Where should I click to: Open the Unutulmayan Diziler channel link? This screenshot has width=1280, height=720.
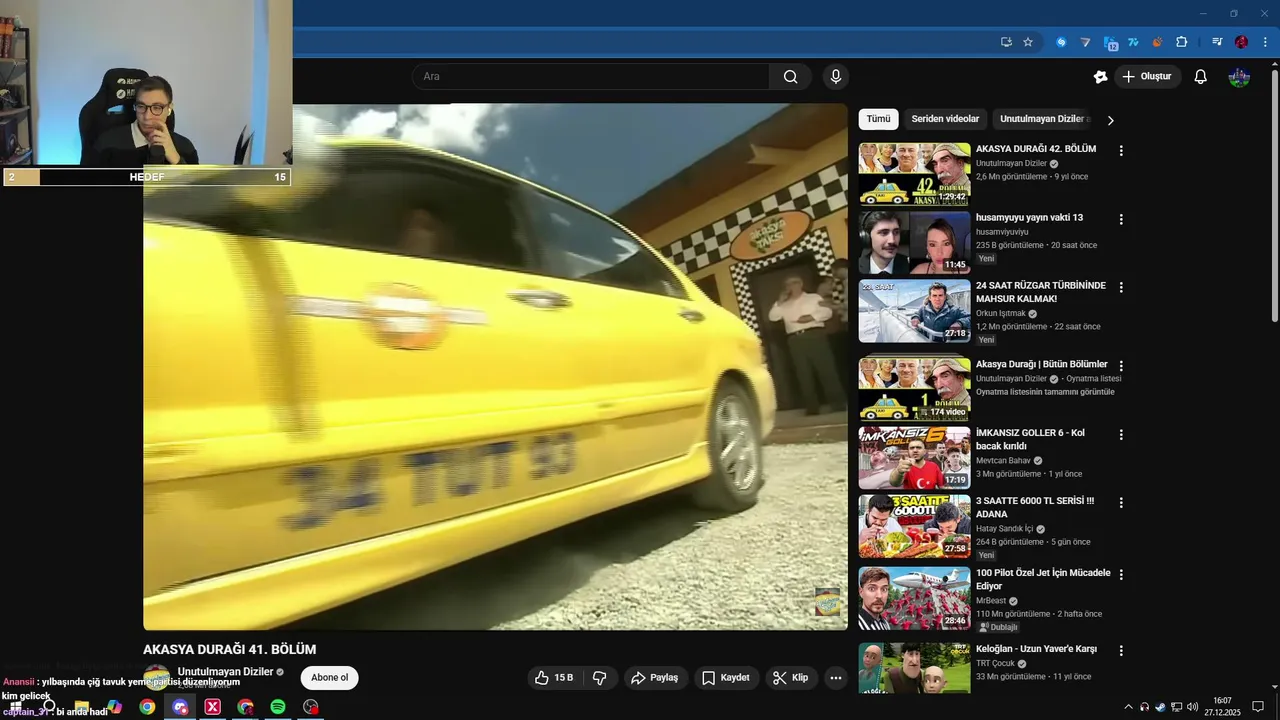[x=225, y=672]
